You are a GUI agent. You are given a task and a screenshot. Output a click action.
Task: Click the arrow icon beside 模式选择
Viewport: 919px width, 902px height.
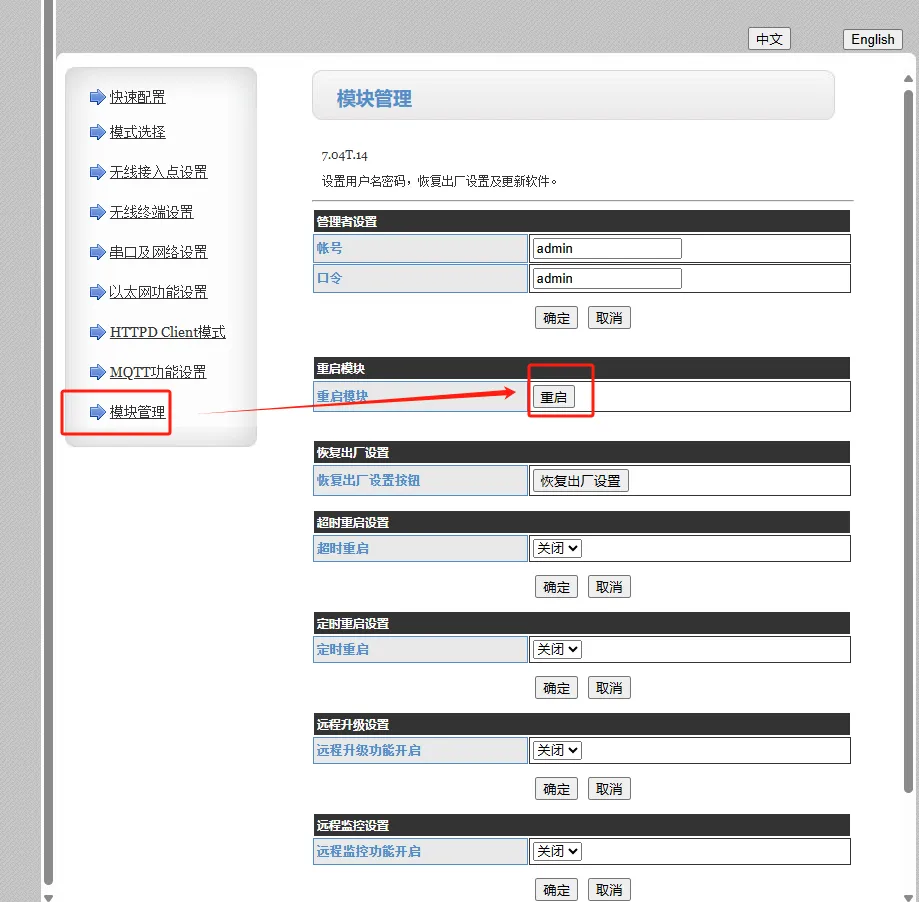[97, 132]
